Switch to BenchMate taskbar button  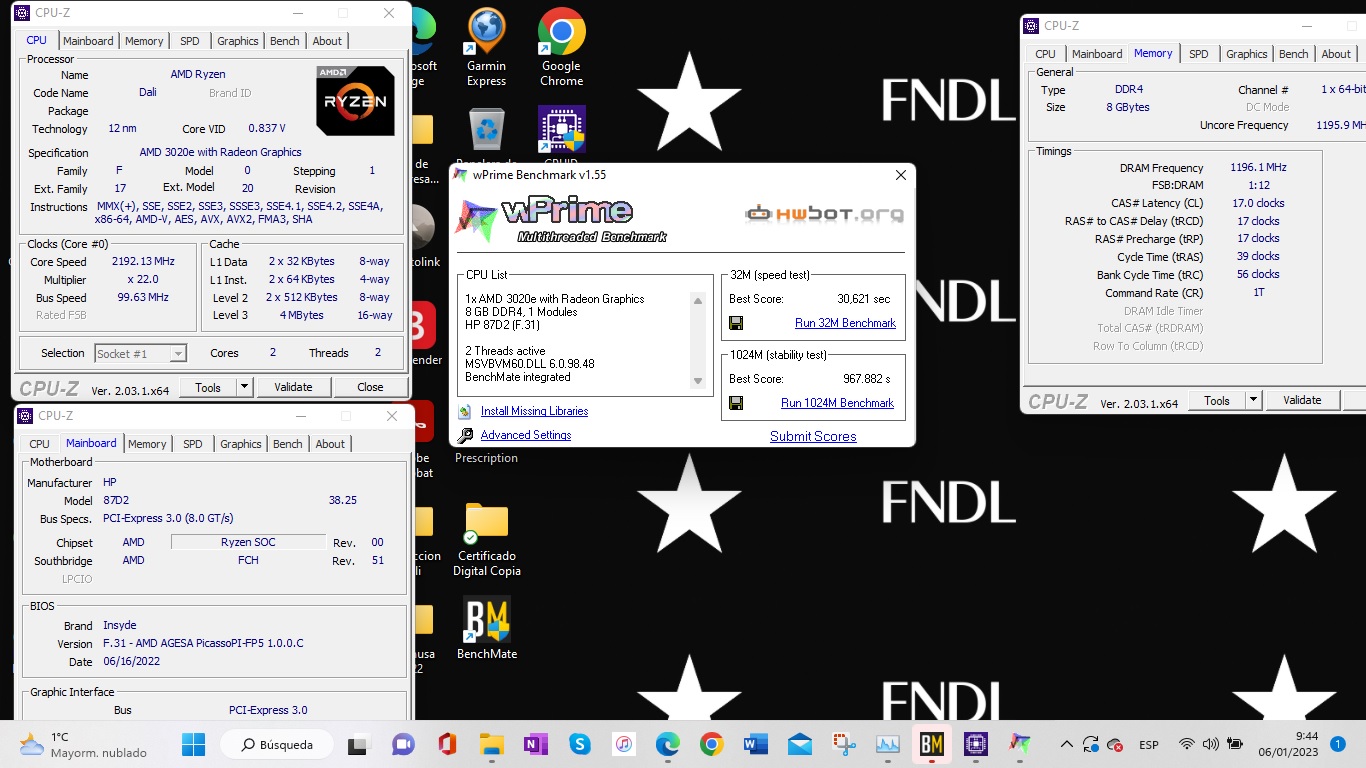[931, 744]
